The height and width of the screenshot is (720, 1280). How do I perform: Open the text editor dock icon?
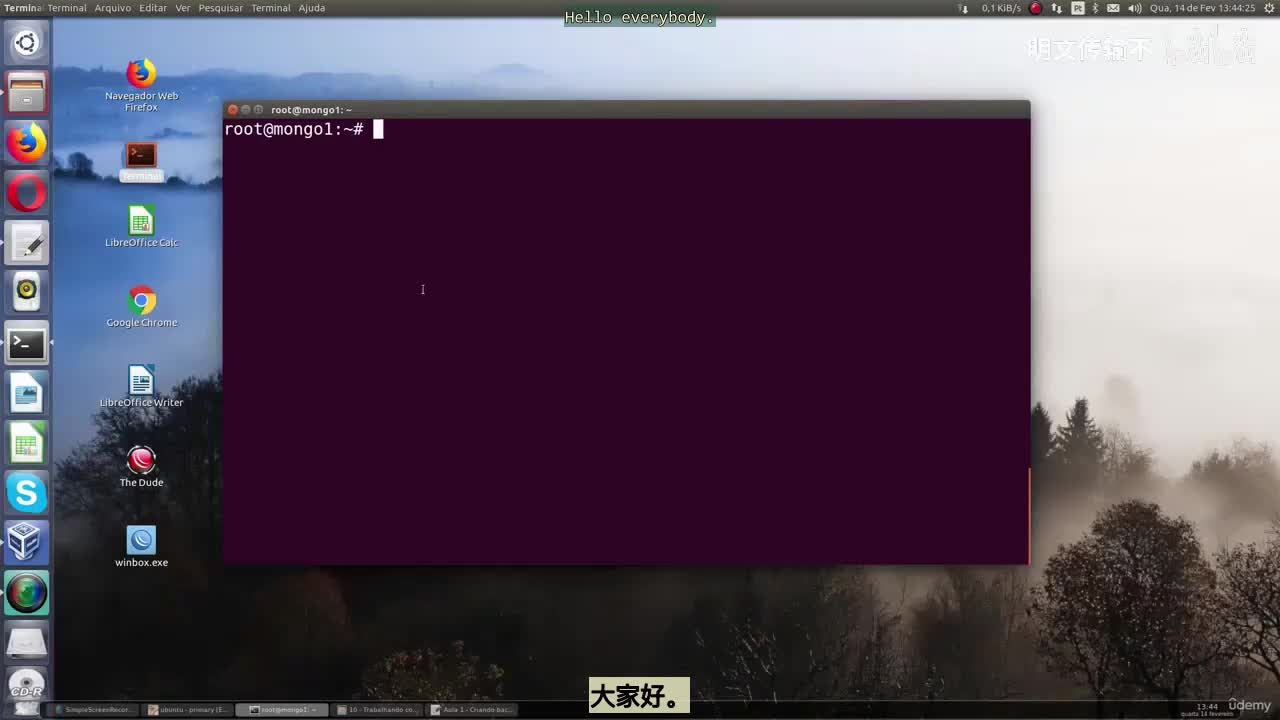pos(26,243)
